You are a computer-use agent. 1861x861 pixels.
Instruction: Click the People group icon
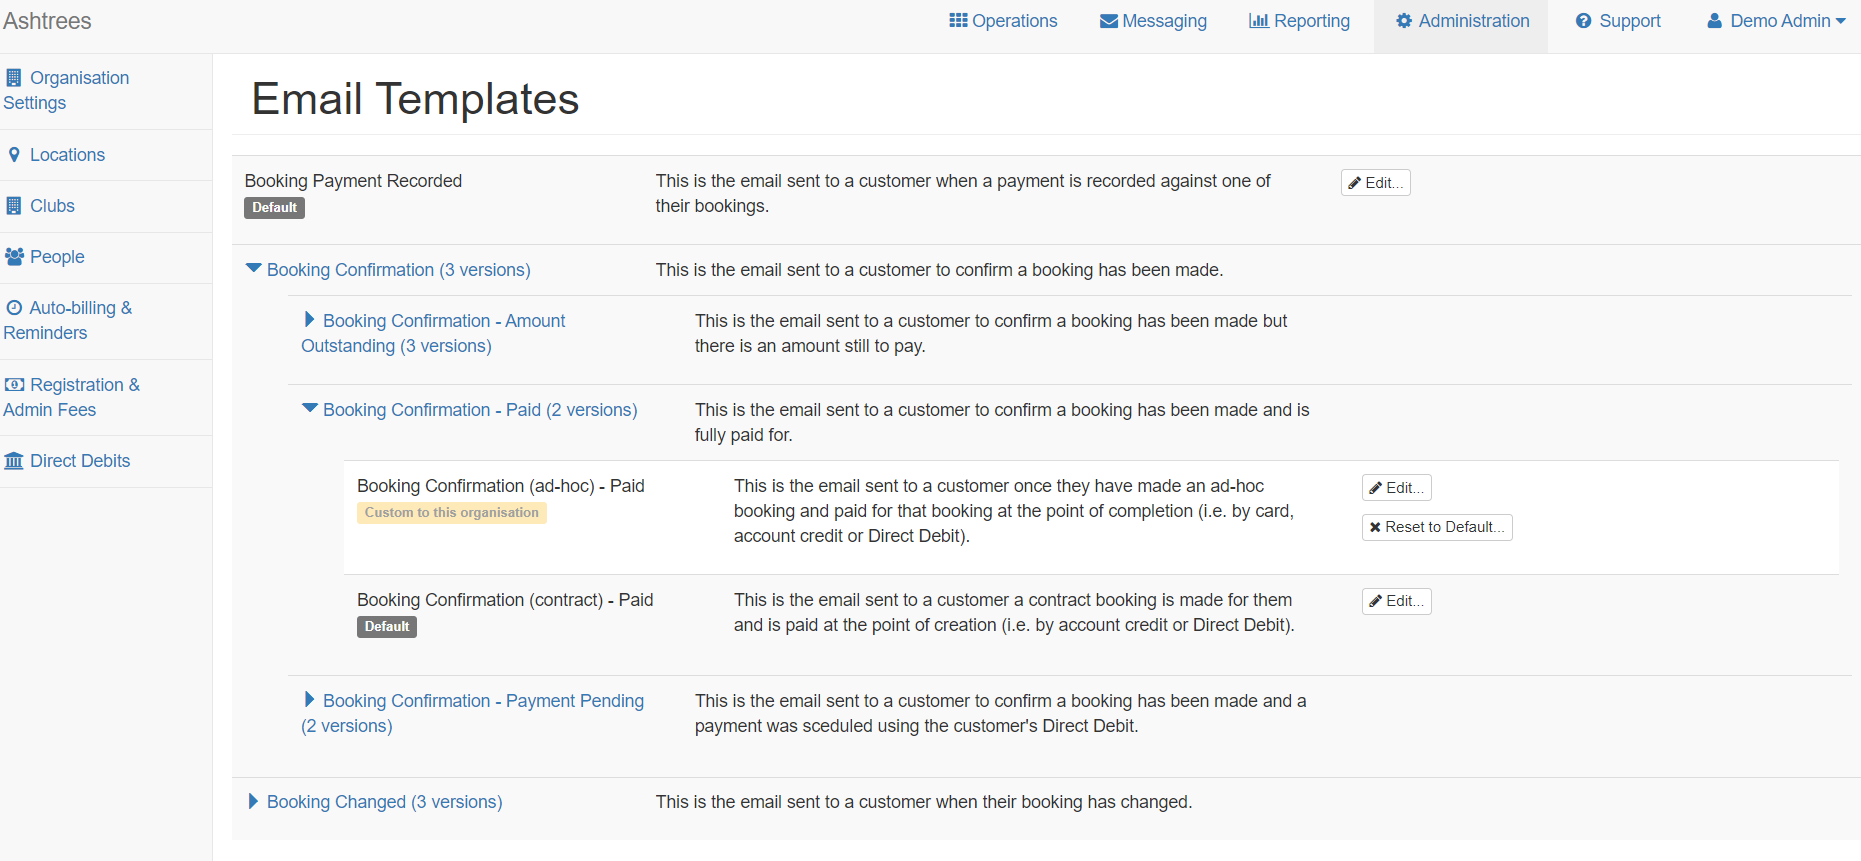(14, 257)
